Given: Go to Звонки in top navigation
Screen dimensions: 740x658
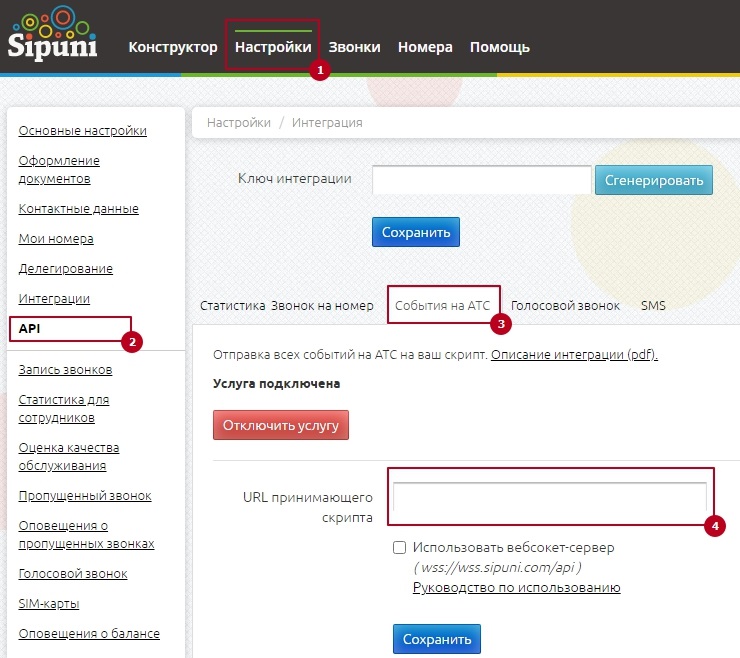Looking at the screenshot, I should pyautogui.click(x=354, y=47).
